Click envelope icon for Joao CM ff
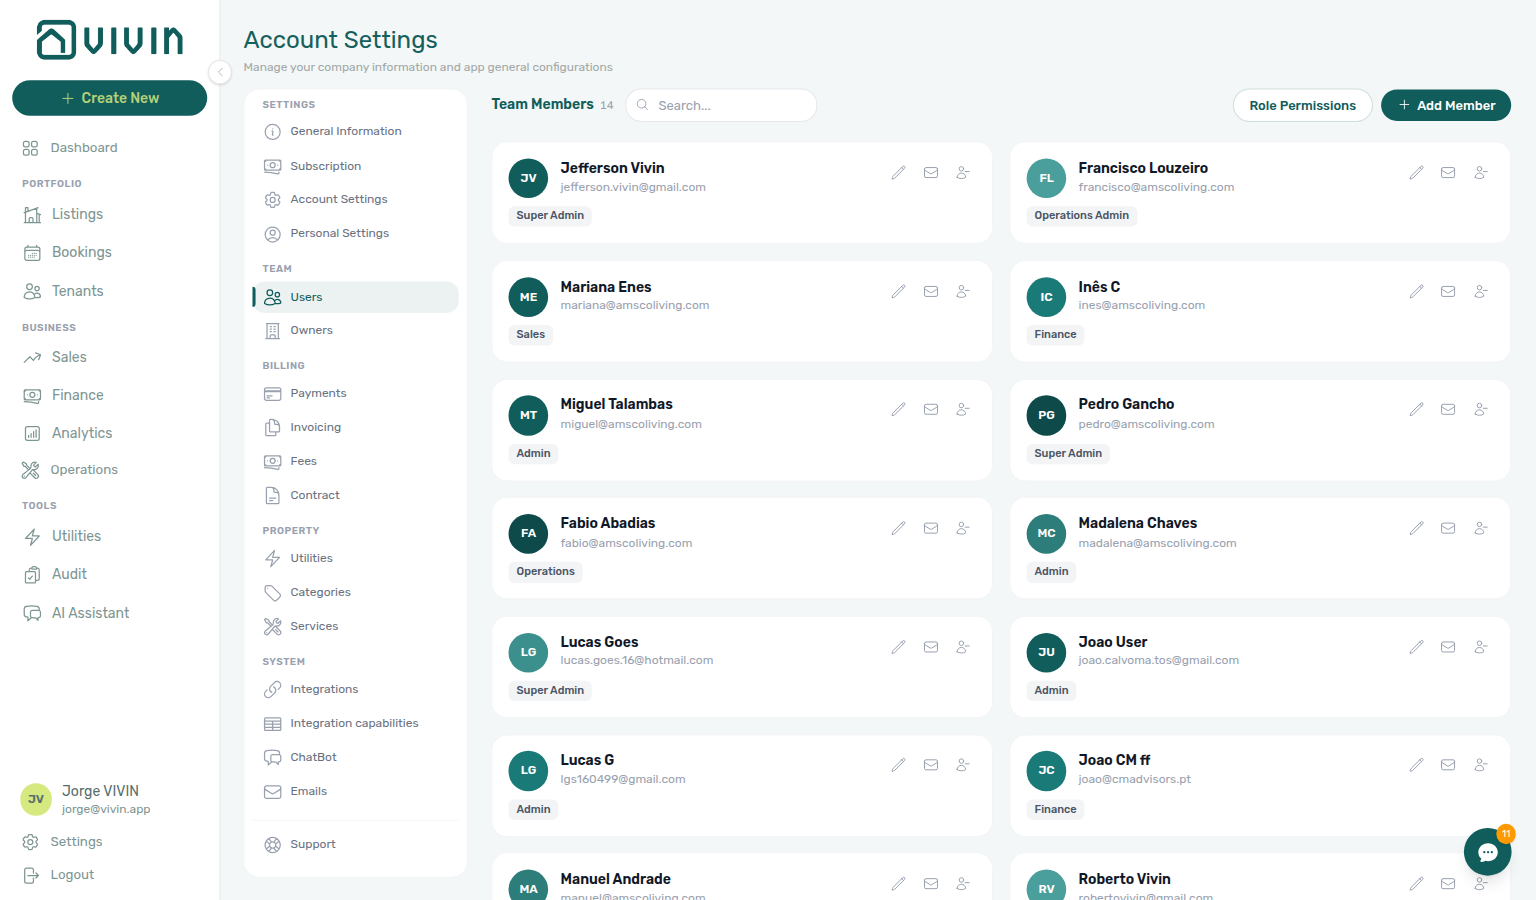The height and width of the screenshot is (900, 1536). pyautogui.click(x=1448, y=766)
